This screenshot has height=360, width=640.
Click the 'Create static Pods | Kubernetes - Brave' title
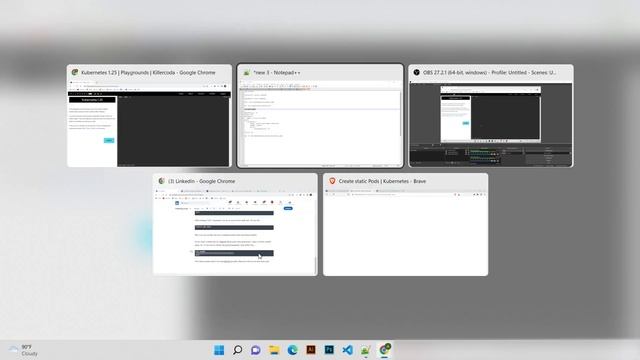click(382, 181)
